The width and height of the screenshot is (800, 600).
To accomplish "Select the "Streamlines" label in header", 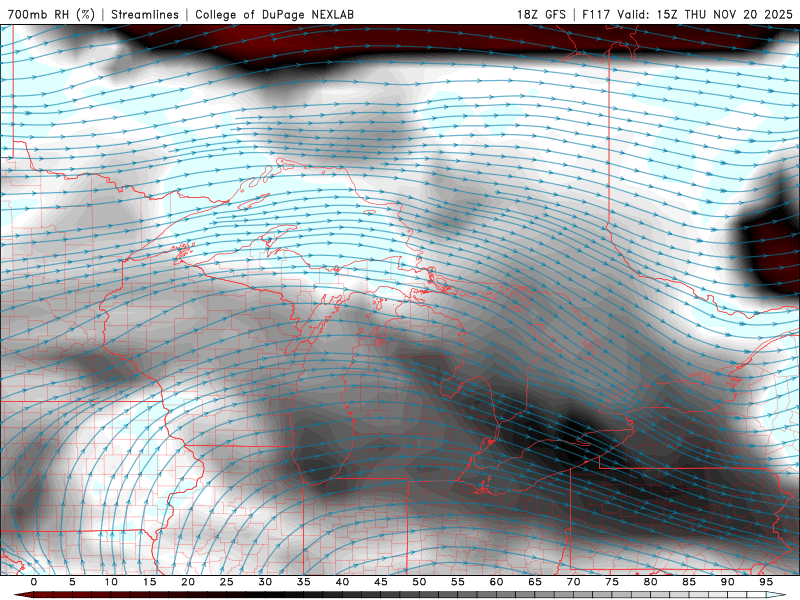I will [x=145, y=14].
